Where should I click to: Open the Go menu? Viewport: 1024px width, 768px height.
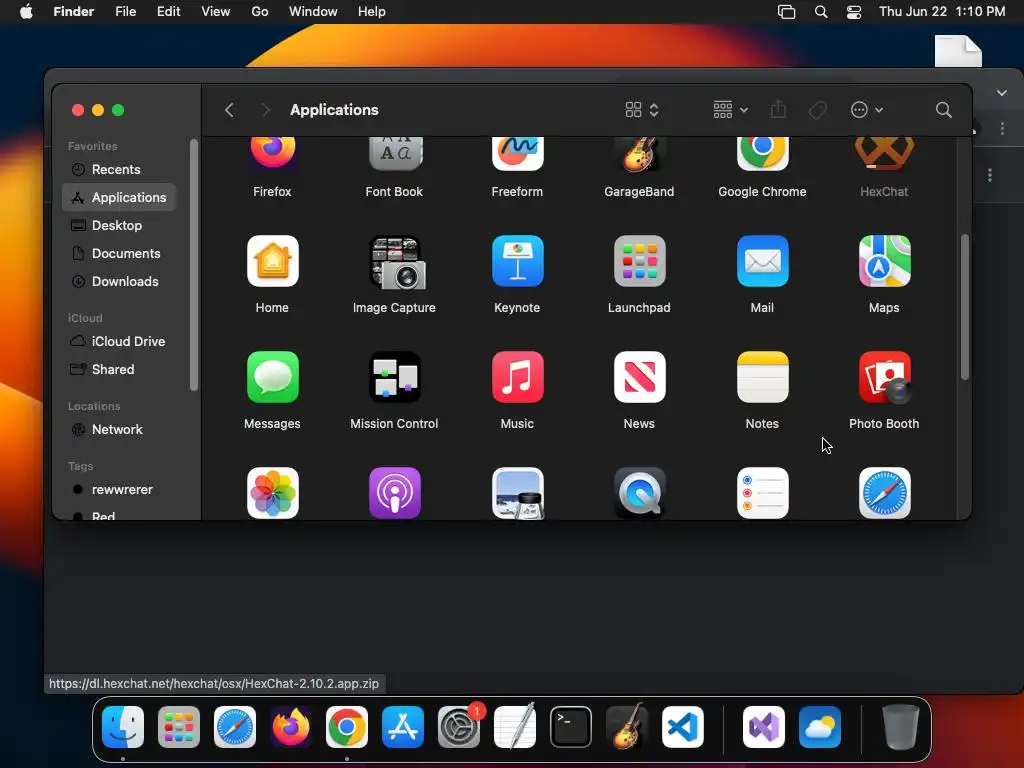tap(260, 12)
